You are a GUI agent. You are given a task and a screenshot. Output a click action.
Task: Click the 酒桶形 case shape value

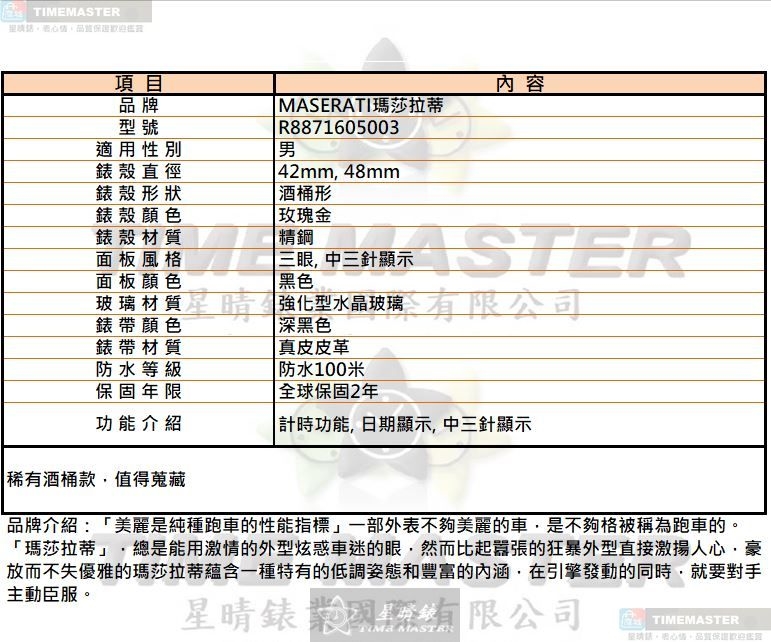[x=304, y=193]
